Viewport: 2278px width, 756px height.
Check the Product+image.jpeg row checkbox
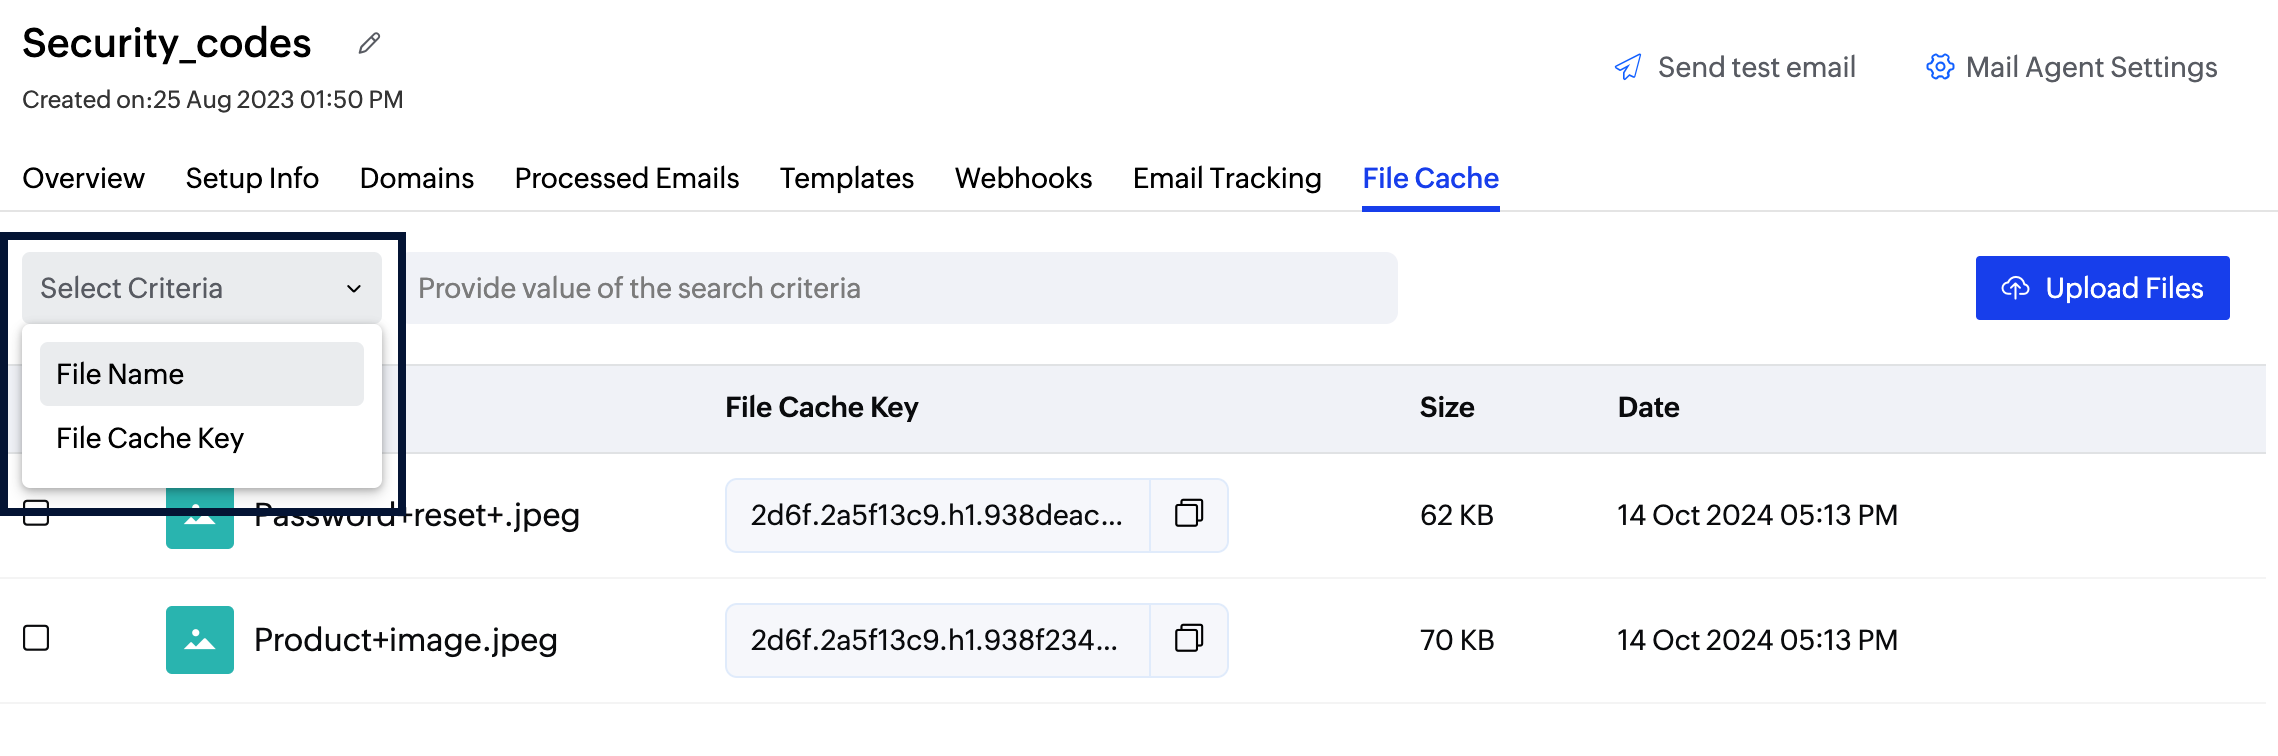36,638
